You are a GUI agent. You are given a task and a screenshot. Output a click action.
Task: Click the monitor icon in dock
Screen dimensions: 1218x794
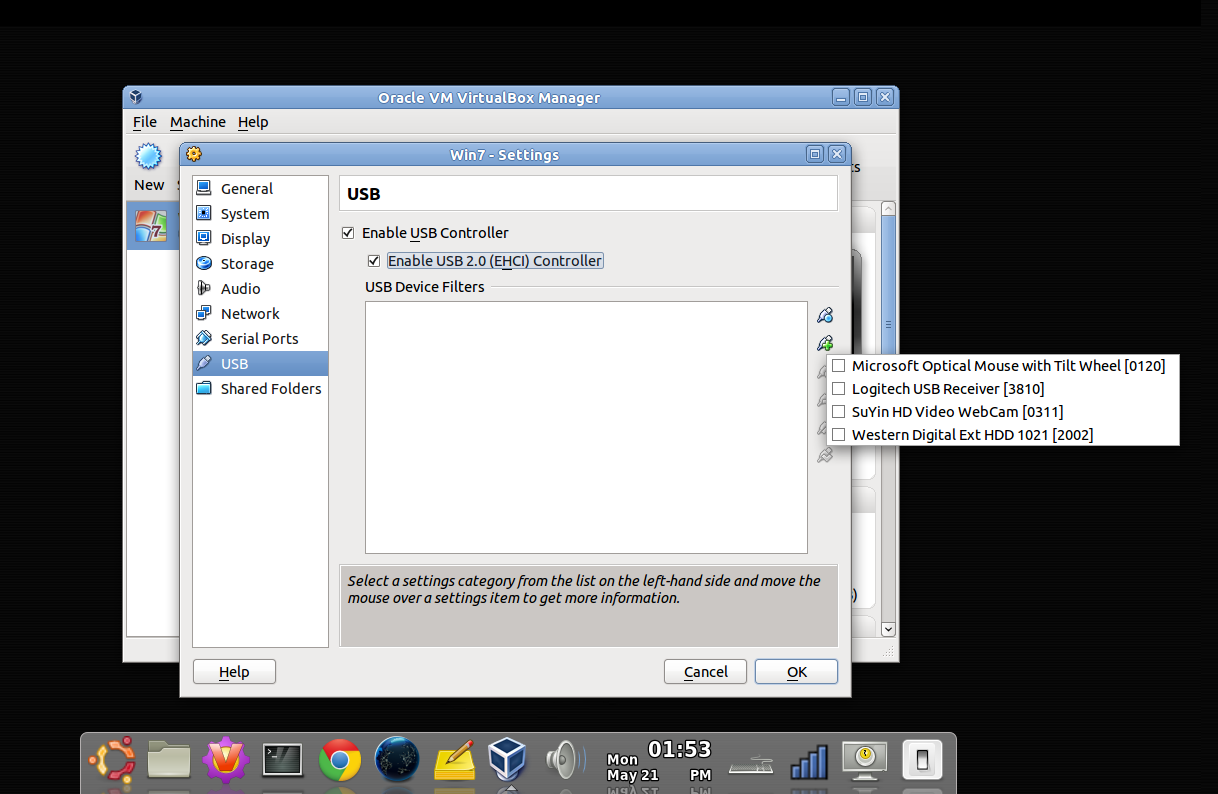coord(864,760)
